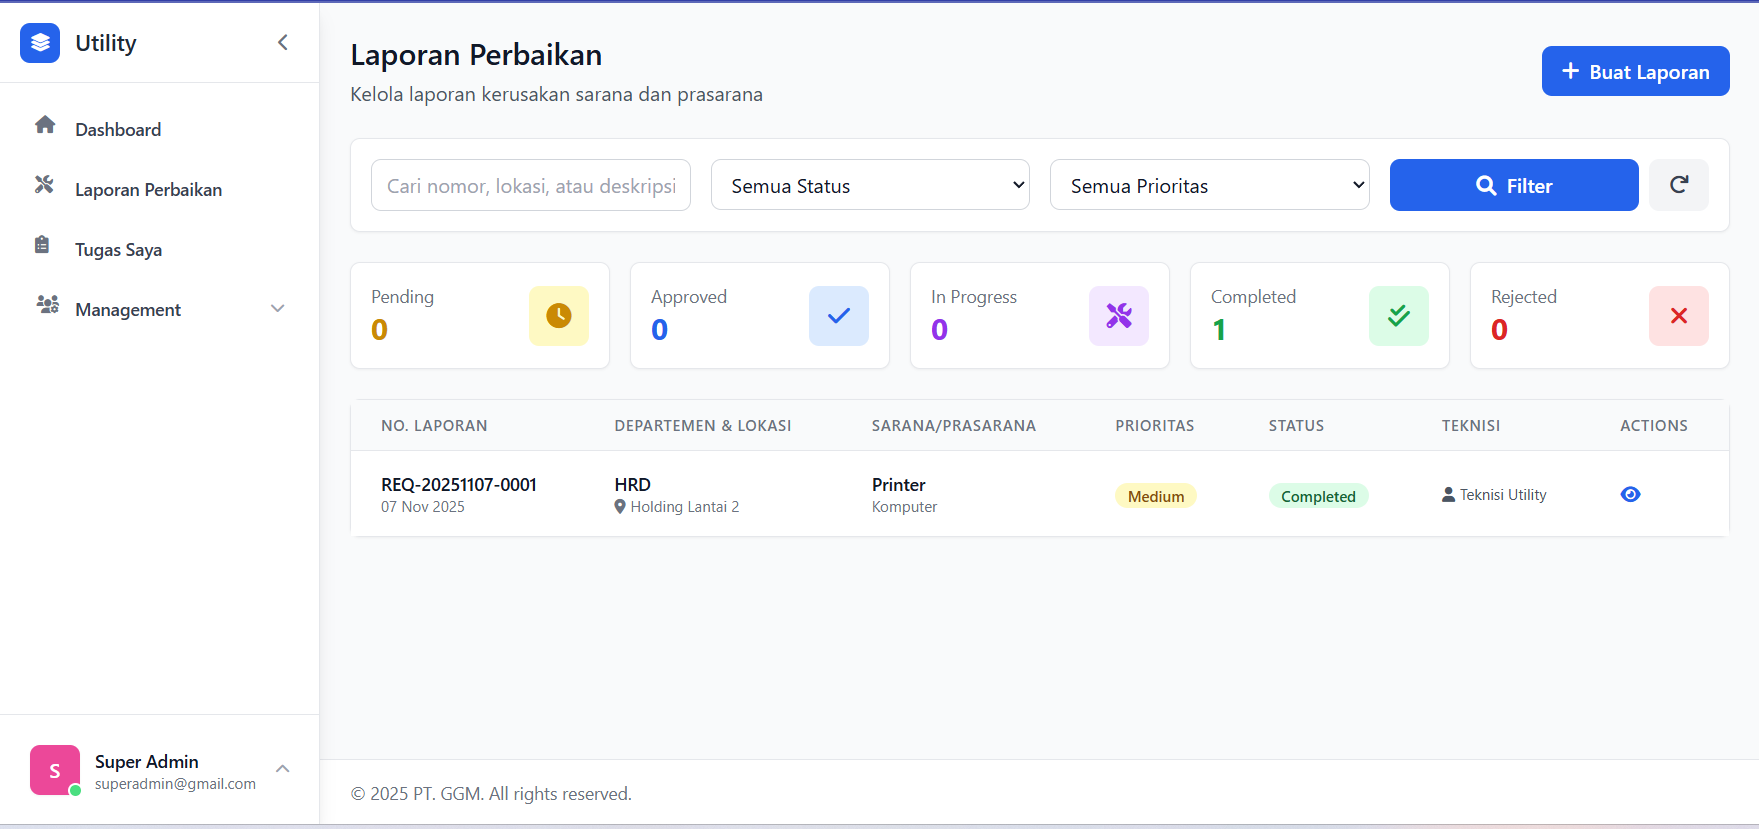
Task: Click the person icon beside Teknisi Utility
Action: coord(1448,495)
